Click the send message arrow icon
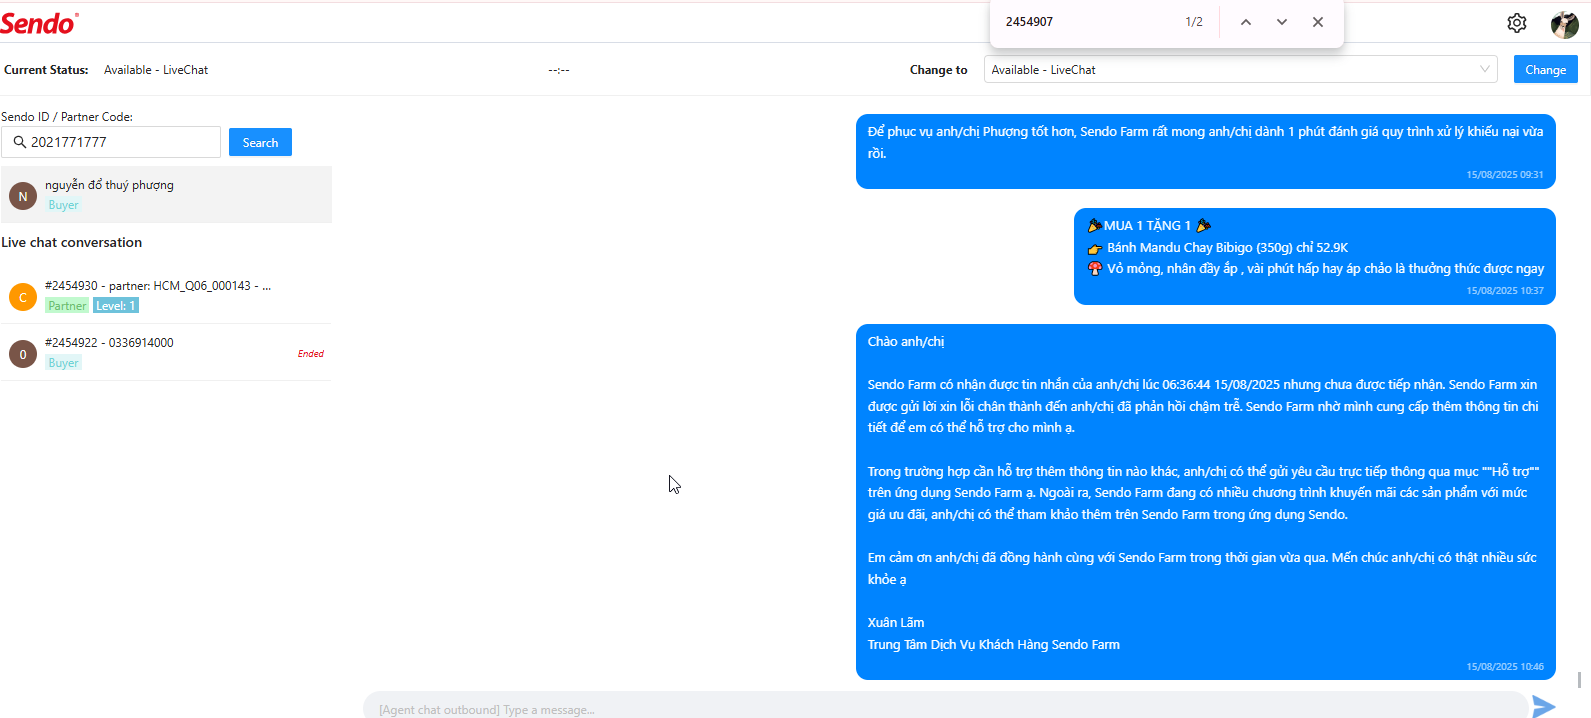This screenshot has height=718, width=1591. [x=1544, y=707]
